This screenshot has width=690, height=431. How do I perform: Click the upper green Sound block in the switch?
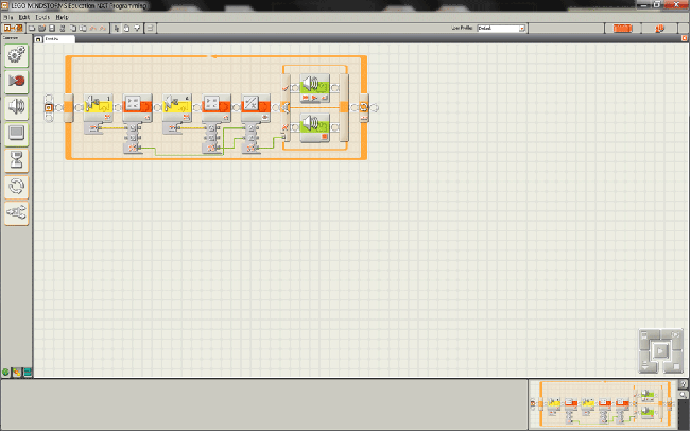coord(314,86)
